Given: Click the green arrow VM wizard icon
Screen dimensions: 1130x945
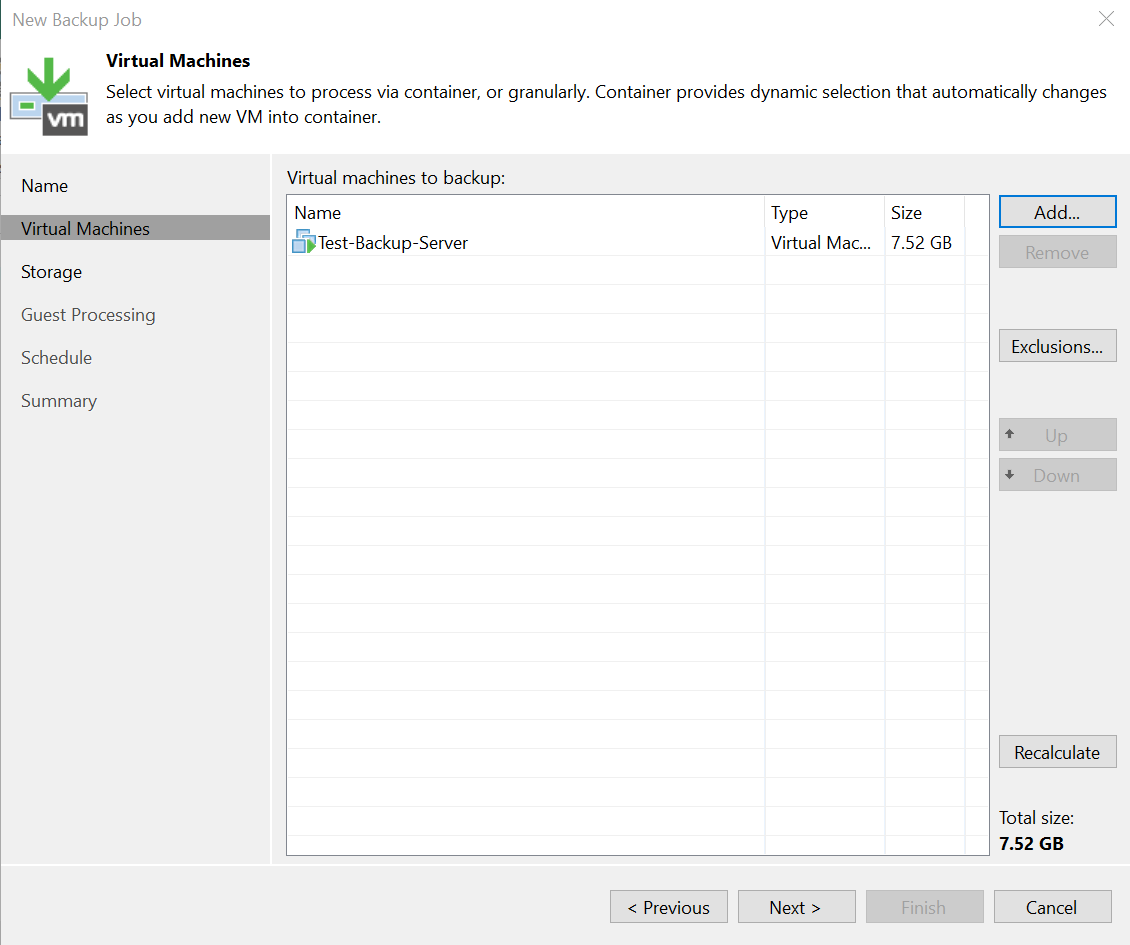Looking at the screenshot, I should click(x=48, y=98).
